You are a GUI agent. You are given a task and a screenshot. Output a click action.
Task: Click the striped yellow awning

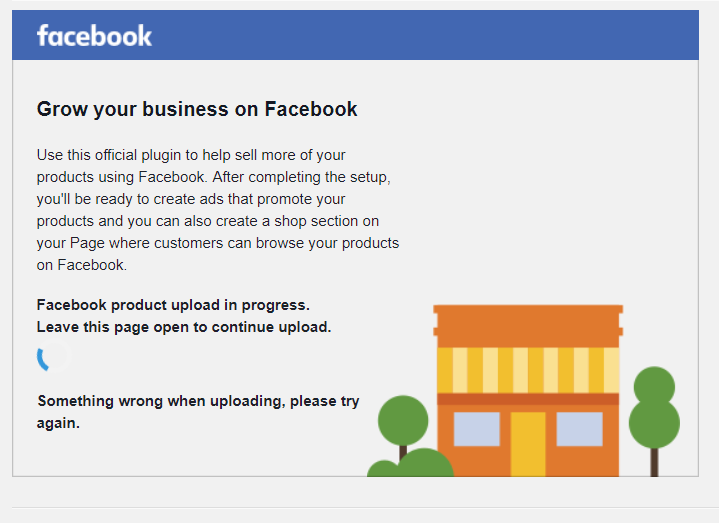[528, 370]
